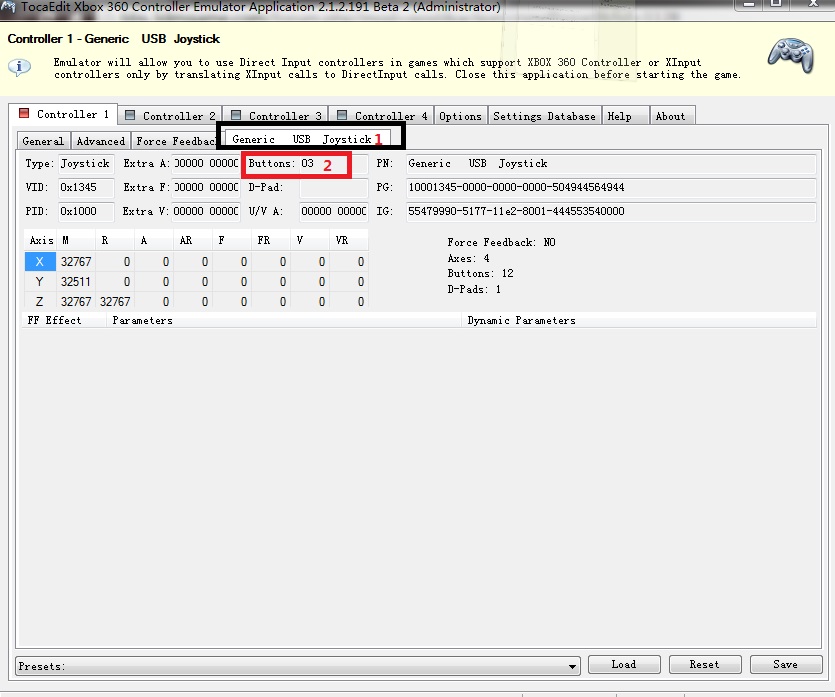The height and width of the screenshot is (697, 835).
Task: Click the Reset button
Action: click(705, 665)
